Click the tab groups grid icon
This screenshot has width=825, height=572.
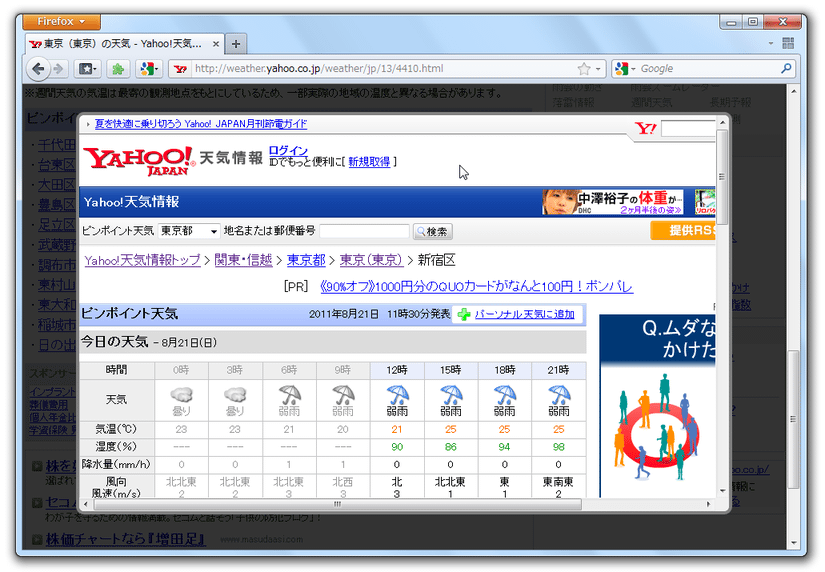tap(788, 43)
